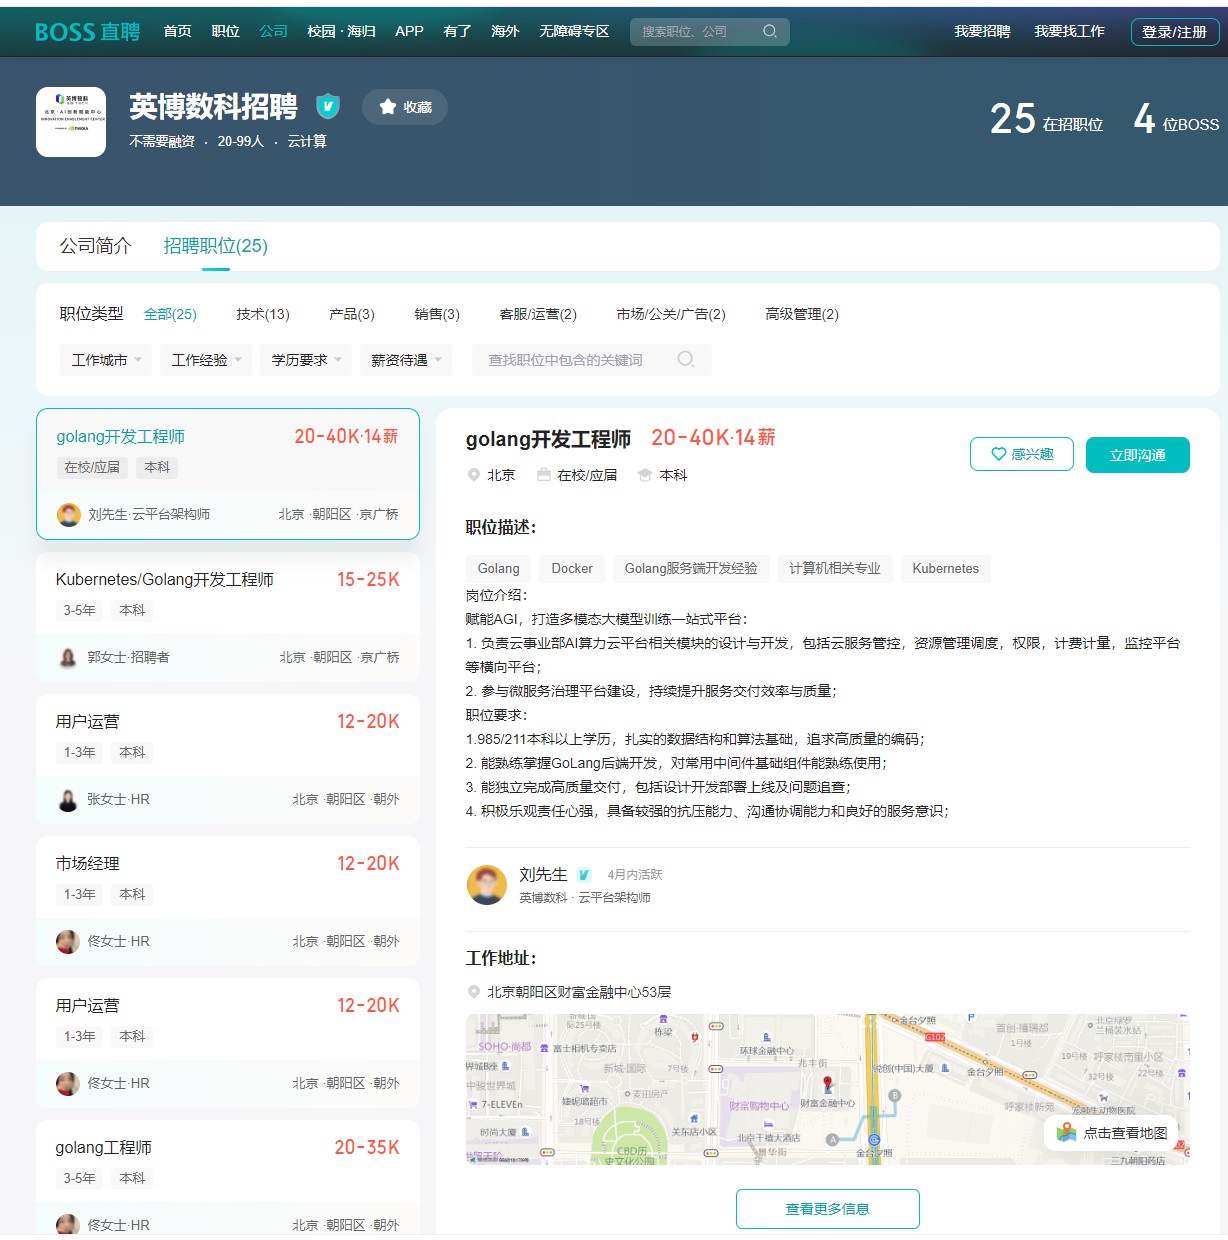1228x1240 pixels.
Task: Click the search magnifier icon in top bar
Action: coord(770,32)
